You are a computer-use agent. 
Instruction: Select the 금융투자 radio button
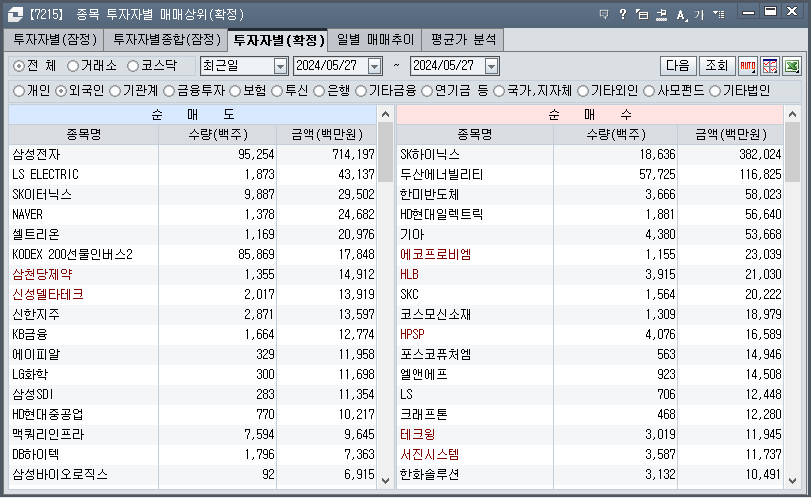click(x=169, y=91)
